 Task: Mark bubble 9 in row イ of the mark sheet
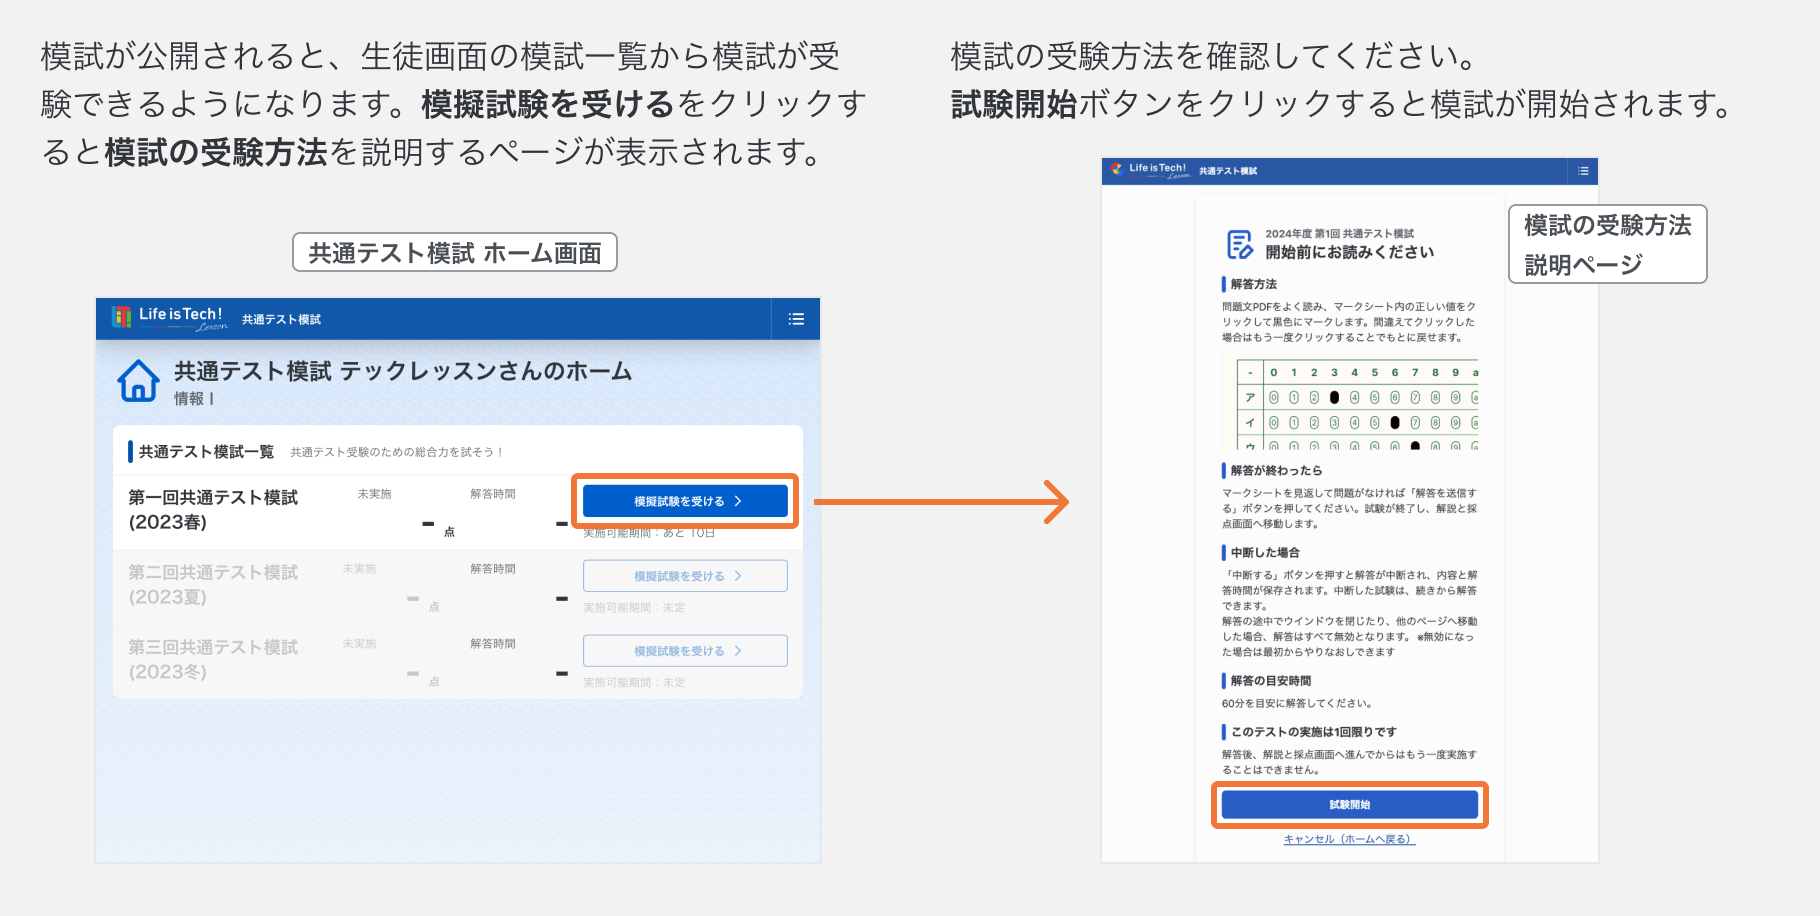(x=1455, y=423)
